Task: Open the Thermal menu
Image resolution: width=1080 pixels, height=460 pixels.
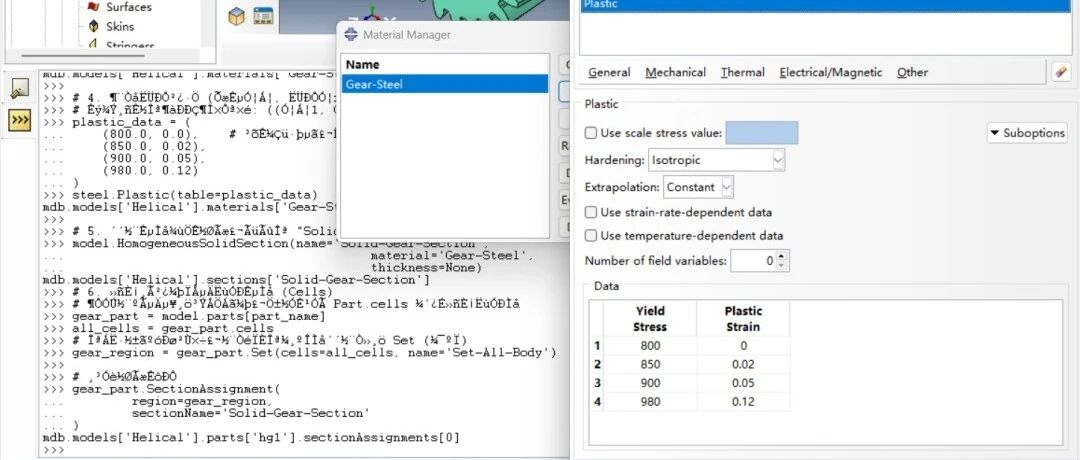Action: coord(742,72)
